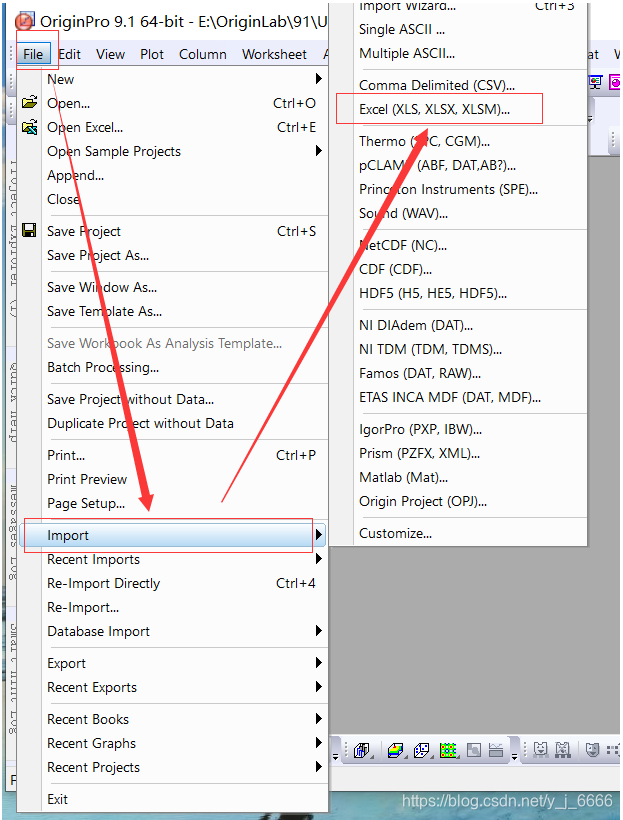Click Page Setup menu item

[x=86, y=504]
